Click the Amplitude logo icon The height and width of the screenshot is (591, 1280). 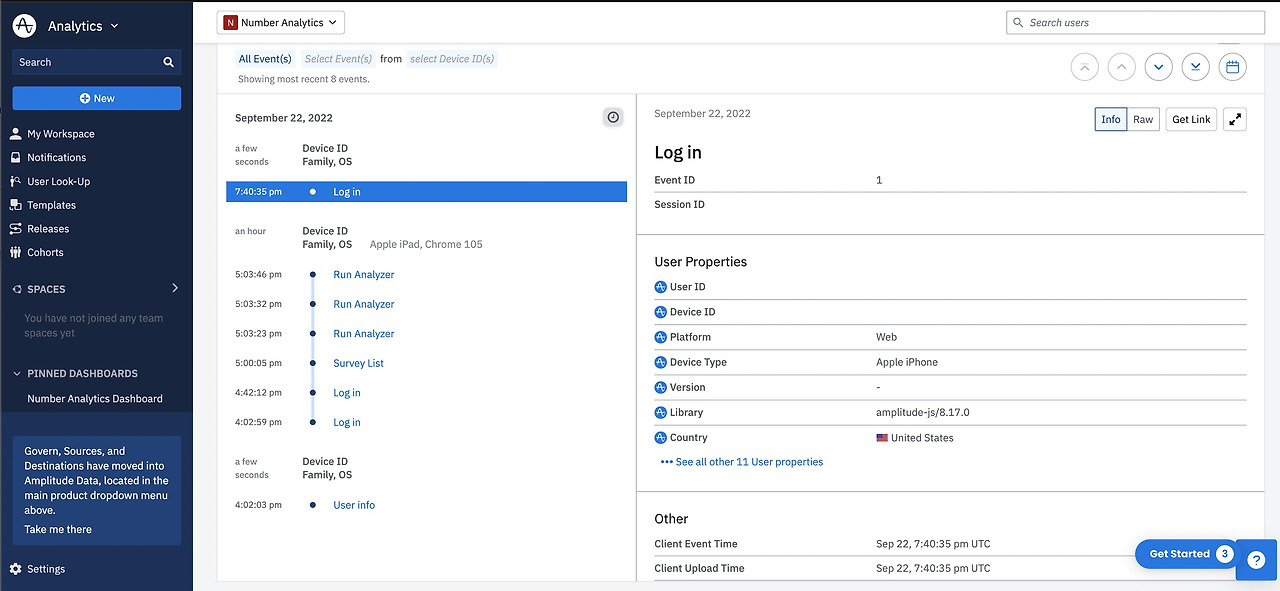[25, 26]
